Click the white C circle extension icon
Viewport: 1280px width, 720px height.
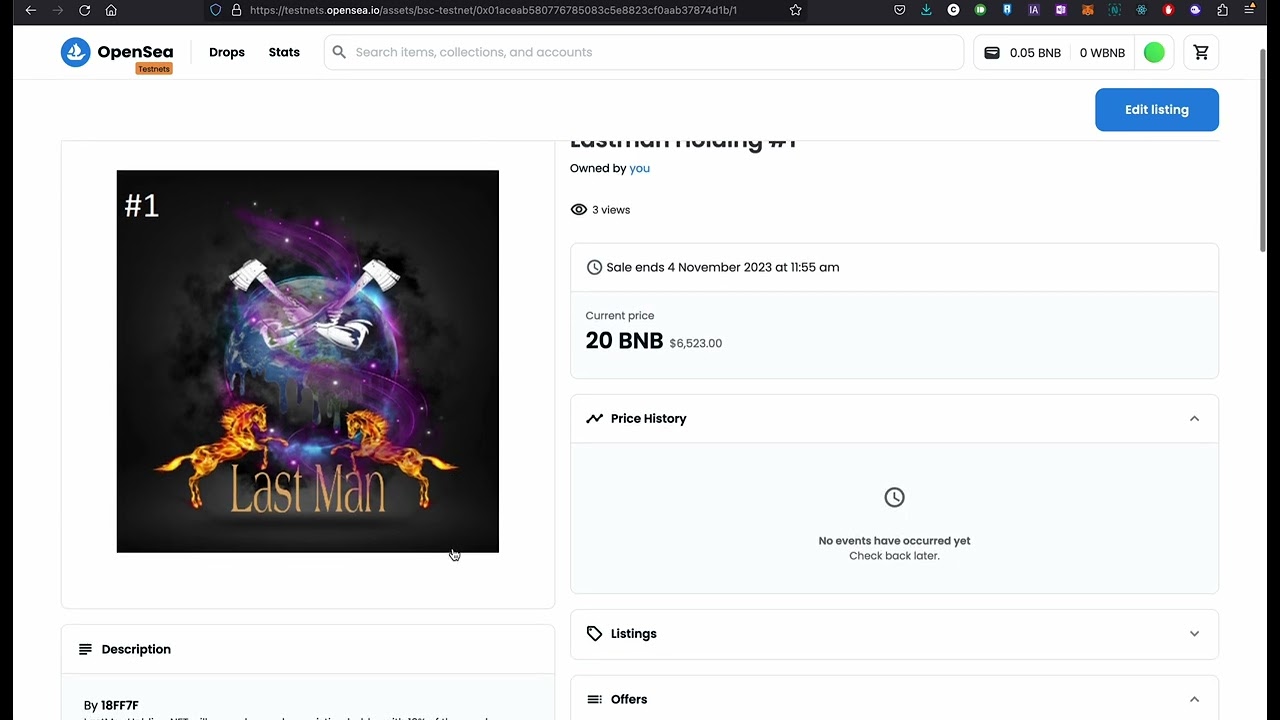[x=953, y=10]
